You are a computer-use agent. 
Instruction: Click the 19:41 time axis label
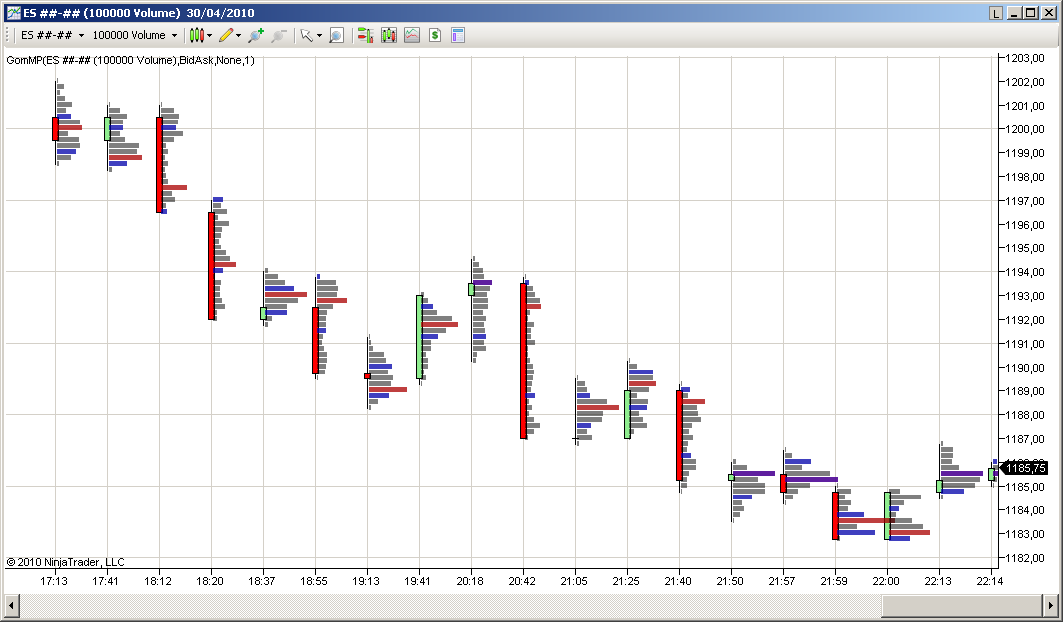418,581
